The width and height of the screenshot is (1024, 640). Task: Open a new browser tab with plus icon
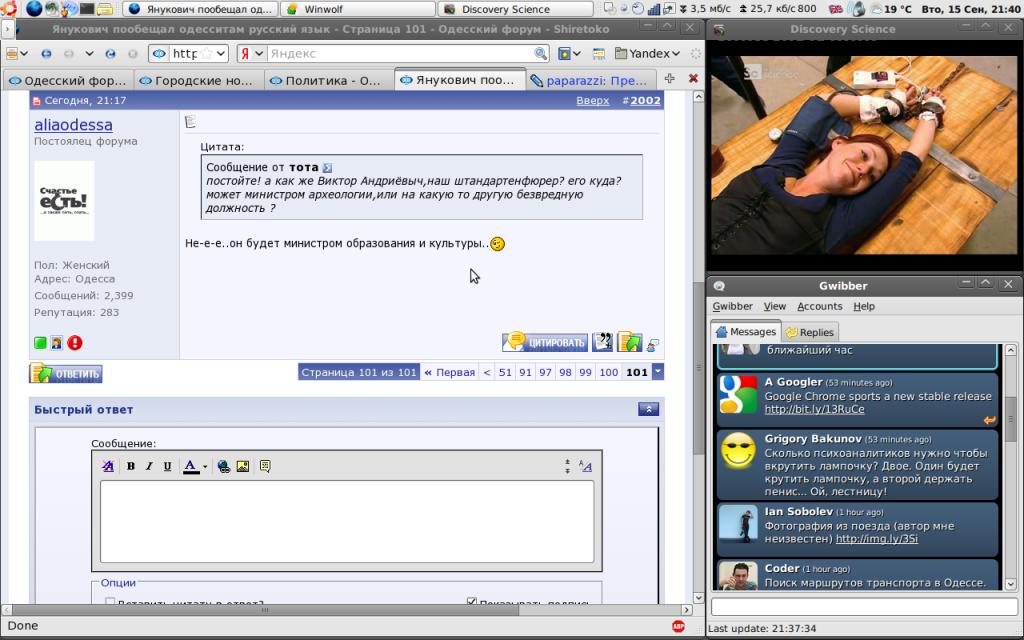pos(669,78)
